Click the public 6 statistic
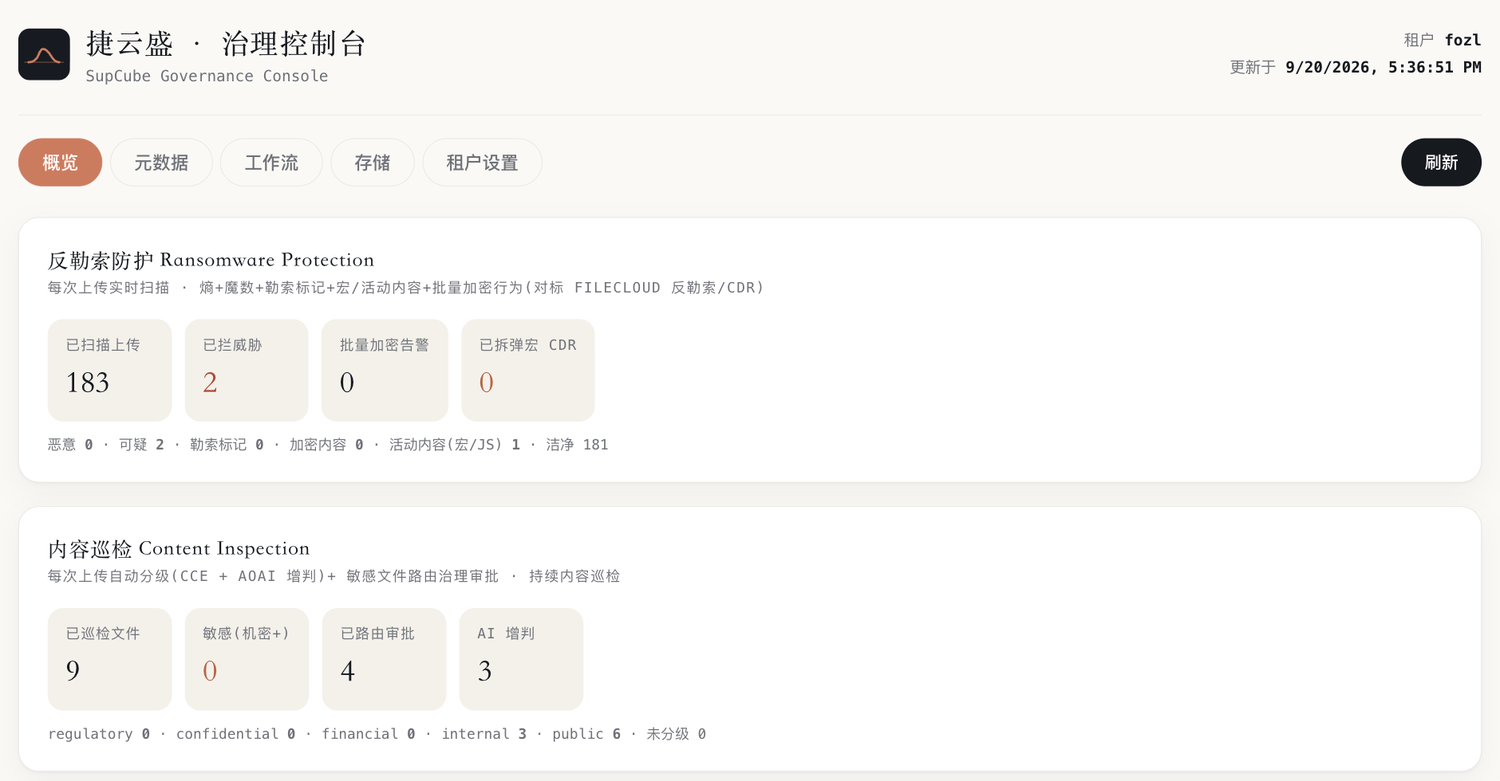The image size is (1500, 781). click(586, 734)
